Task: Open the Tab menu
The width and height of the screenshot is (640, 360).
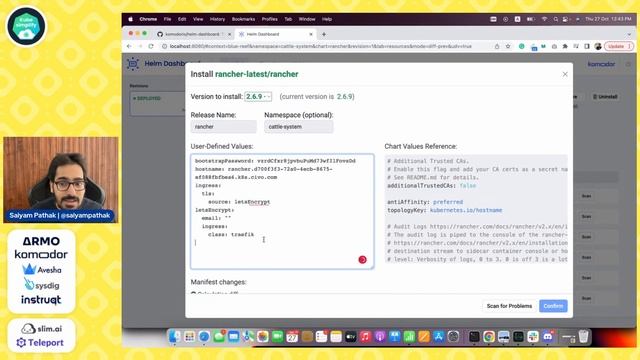Action: pyautogui.click(x=288, y=19)
